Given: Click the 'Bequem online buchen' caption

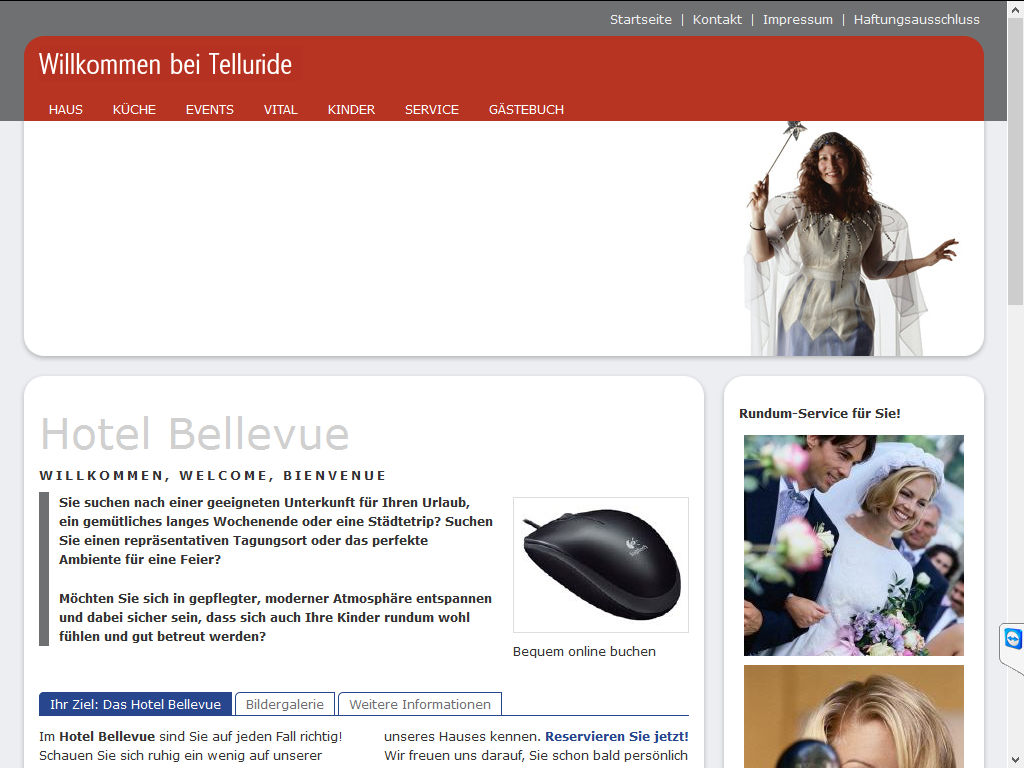Looking at the screenshot, I should click(x=584, y=651).
